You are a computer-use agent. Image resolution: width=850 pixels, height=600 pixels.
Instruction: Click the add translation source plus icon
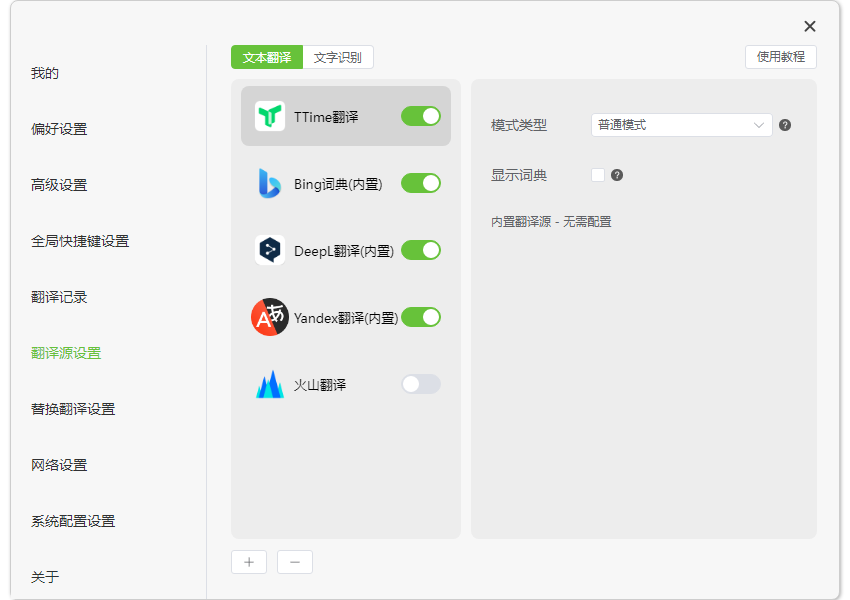pos(248,562)
